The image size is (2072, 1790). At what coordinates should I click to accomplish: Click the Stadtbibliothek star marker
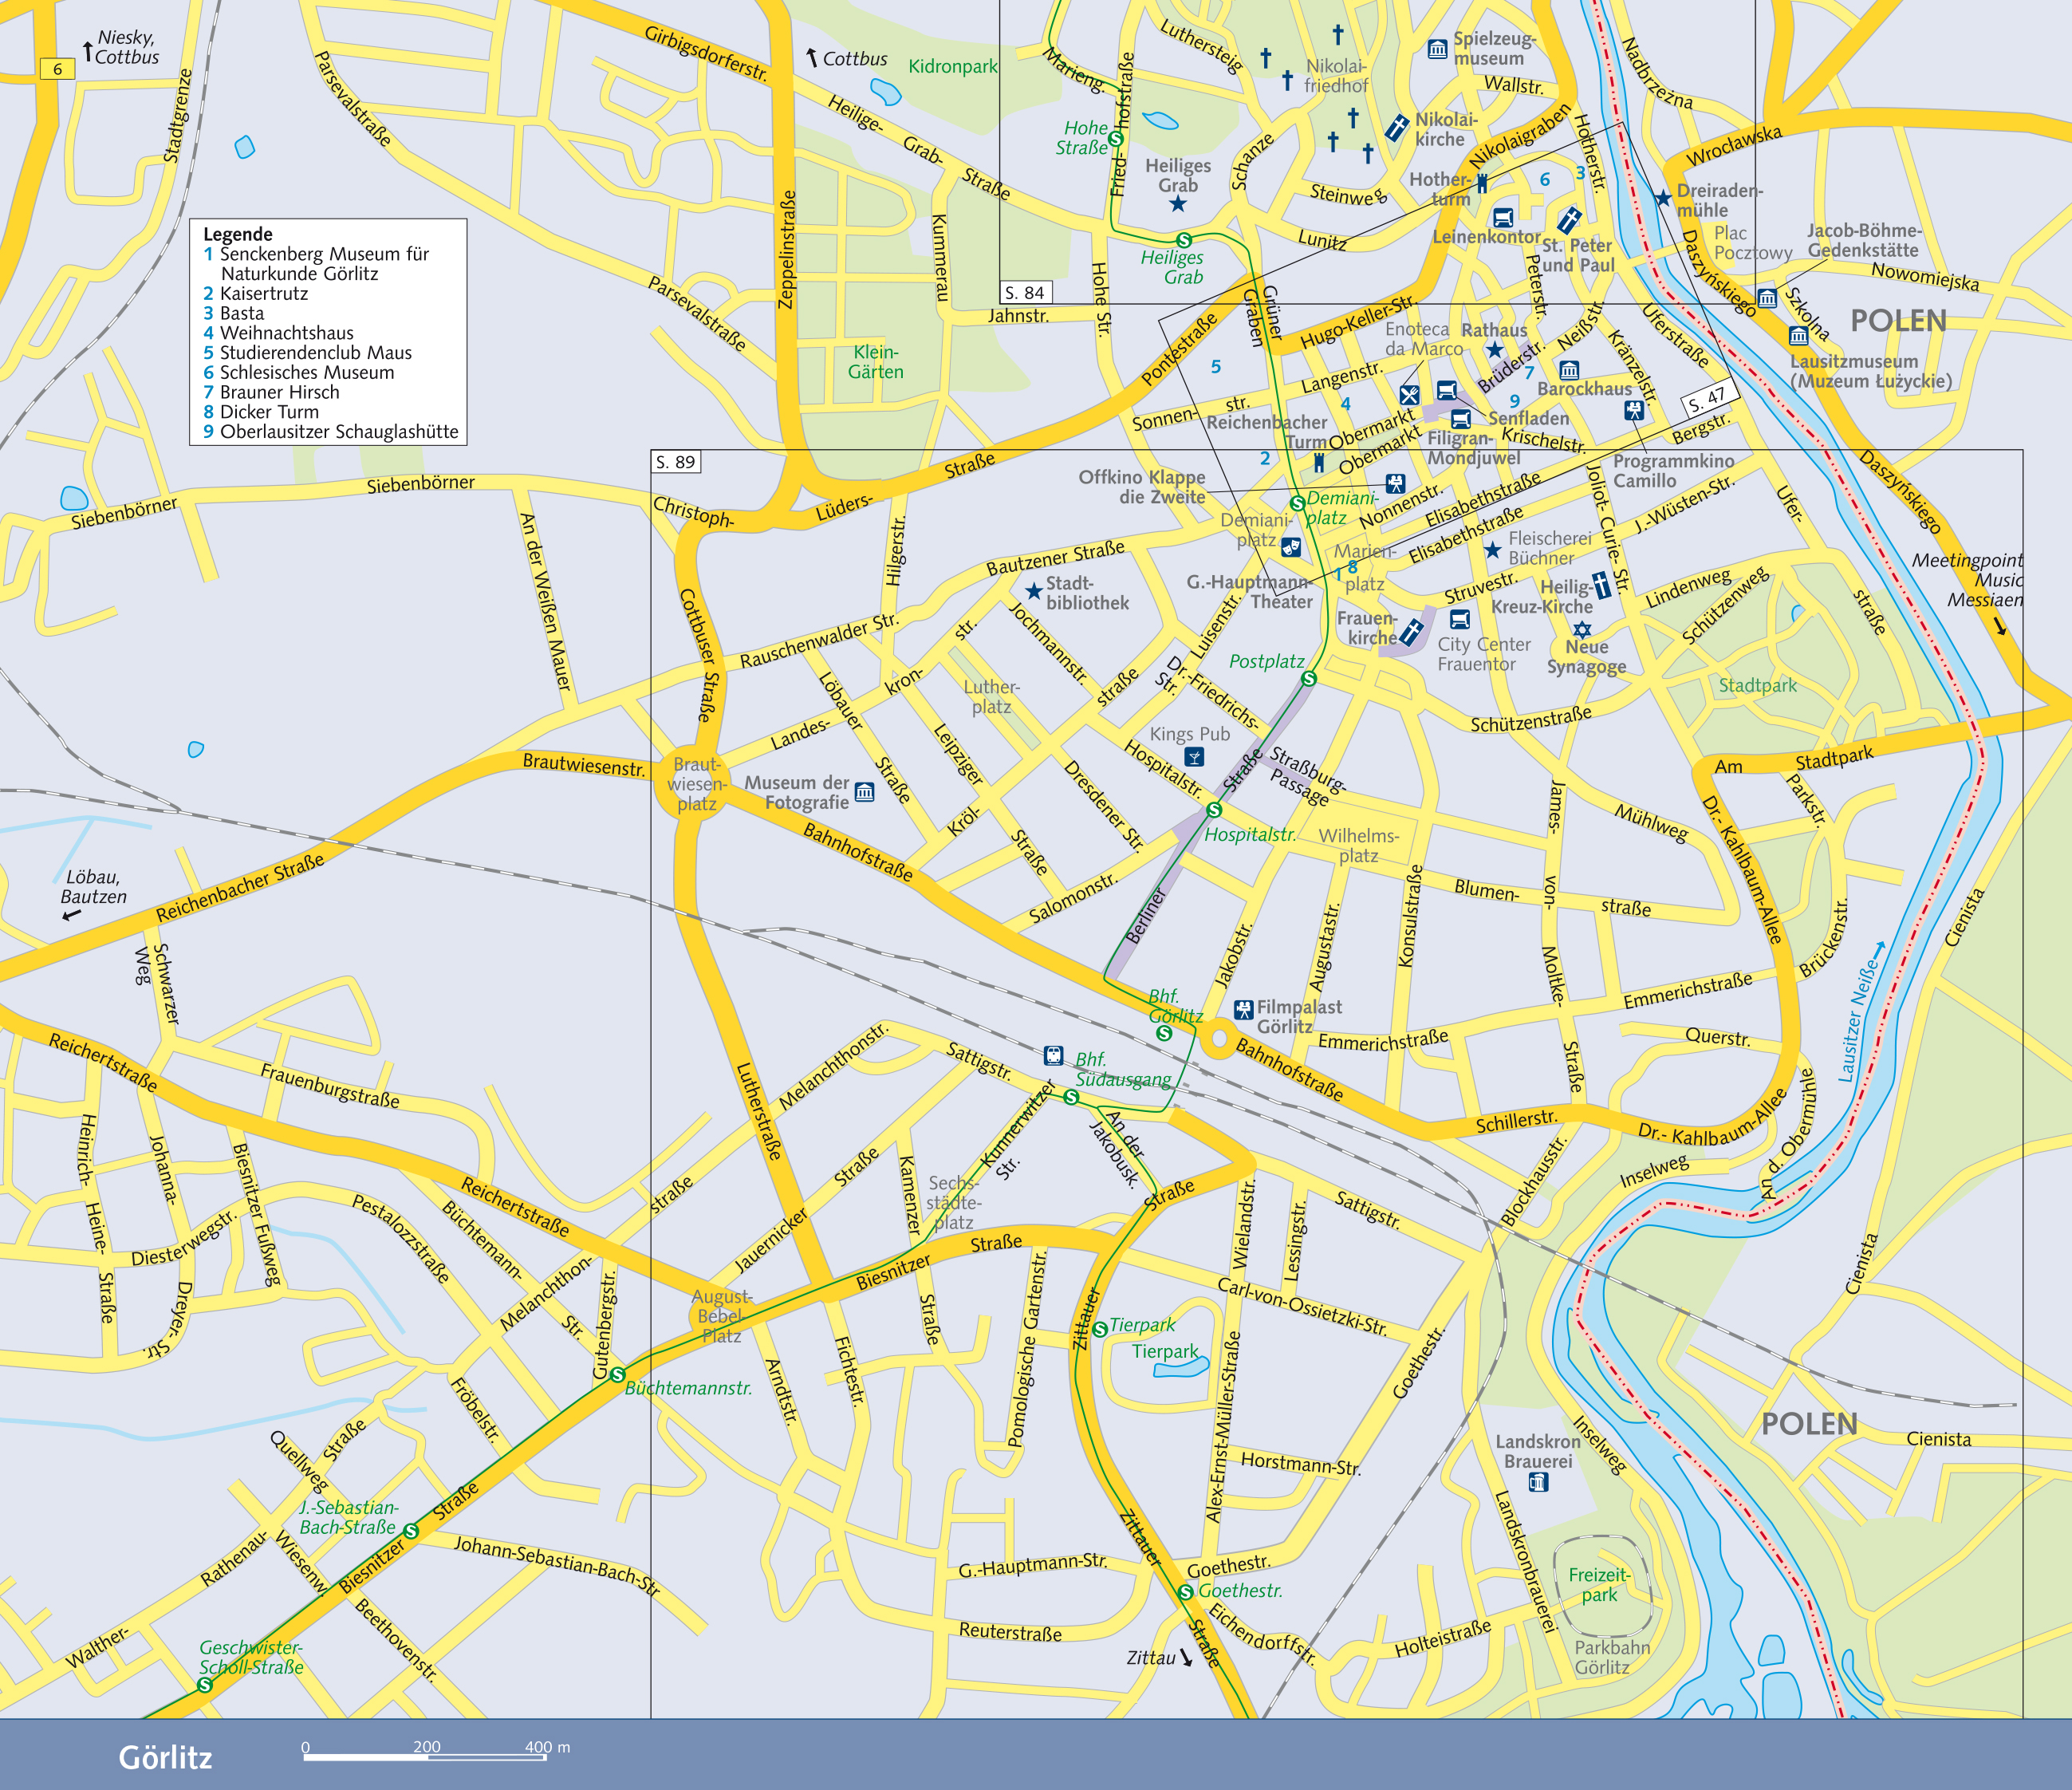pos(1034,591)
